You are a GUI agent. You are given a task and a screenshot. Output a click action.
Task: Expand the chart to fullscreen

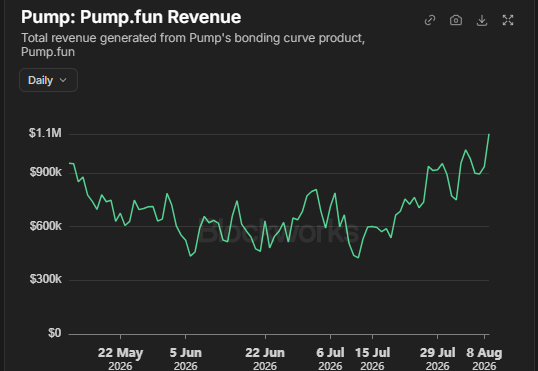click(x=508, y=20)
